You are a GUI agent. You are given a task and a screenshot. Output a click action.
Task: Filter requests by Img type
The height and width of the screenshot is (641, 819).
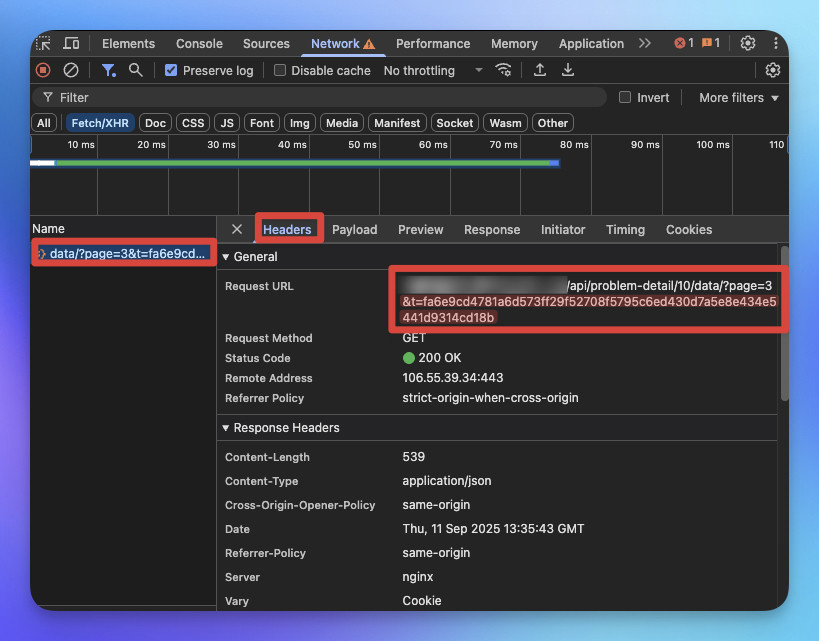pos(299,123)
